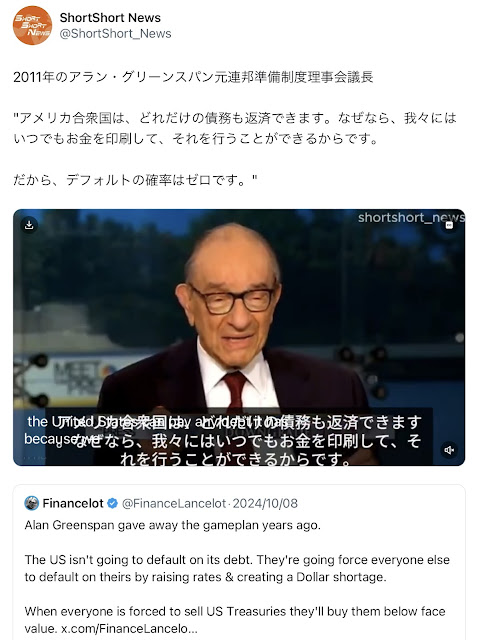The image size is (484, 640).
Task: Open the @FinanceLancelot handle link
Action: click(174, 503)
